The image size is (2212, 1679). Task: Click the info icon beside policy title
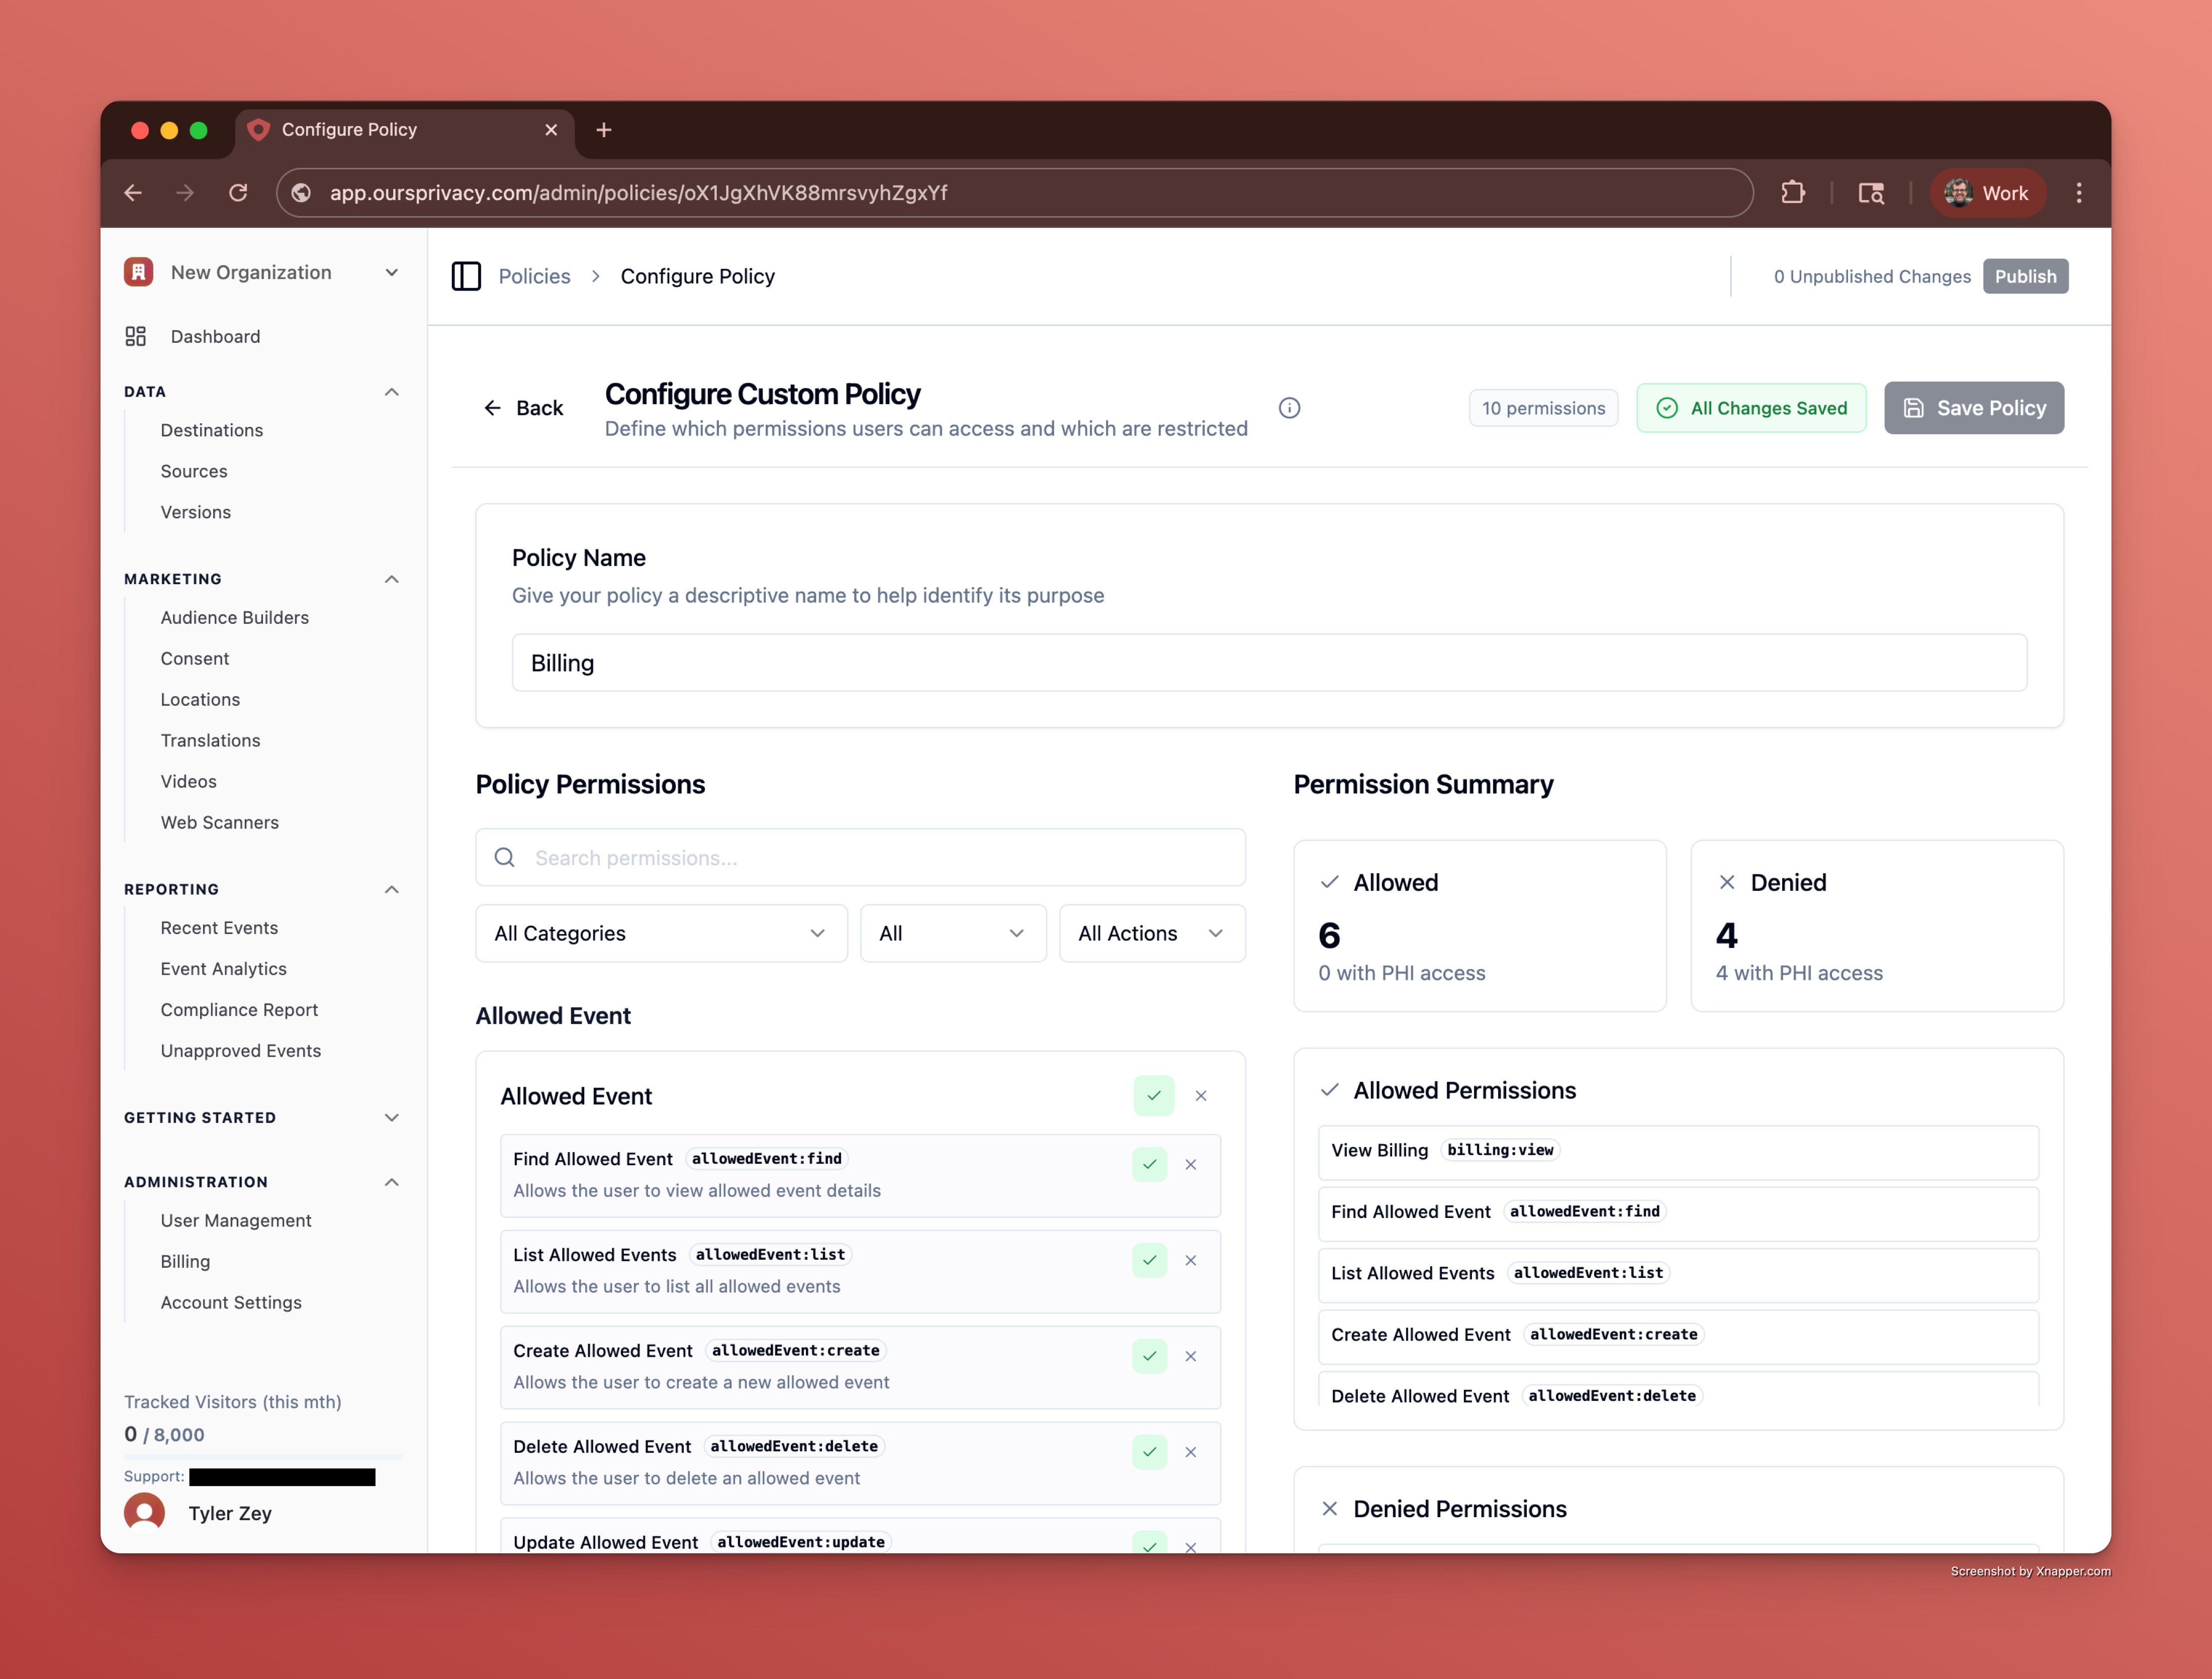(x=1289, y=408)
